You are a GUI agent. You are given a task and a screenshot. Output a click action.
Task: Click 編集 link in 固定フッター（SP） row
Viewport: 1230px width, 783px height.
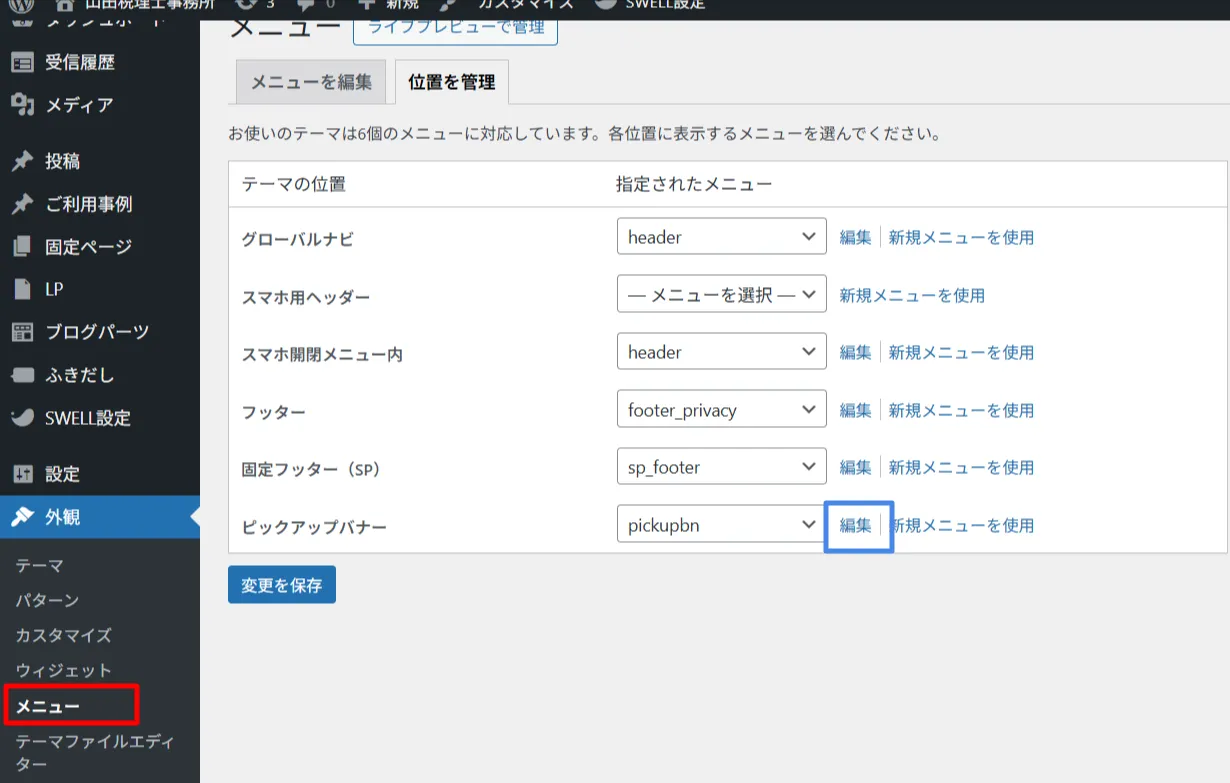point(856,467)
